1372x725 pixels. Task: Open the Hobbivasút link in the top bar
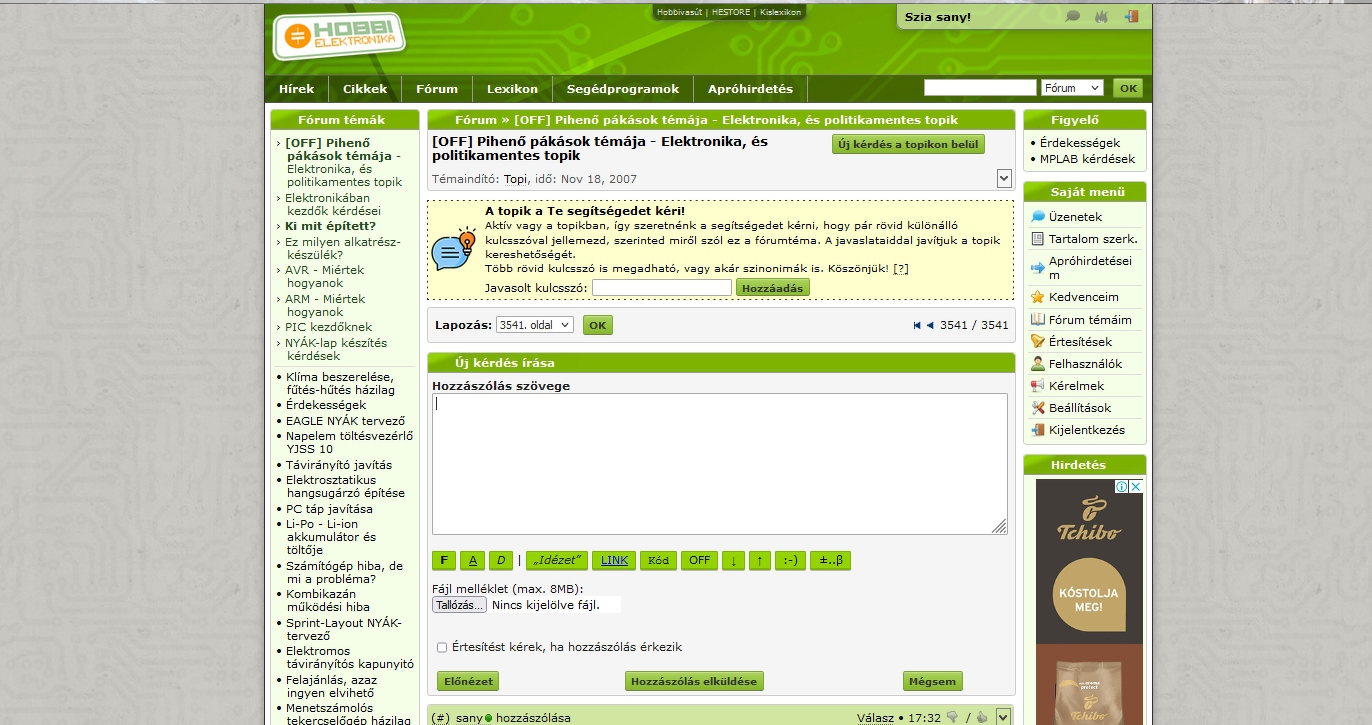click(x=680, y=13)
